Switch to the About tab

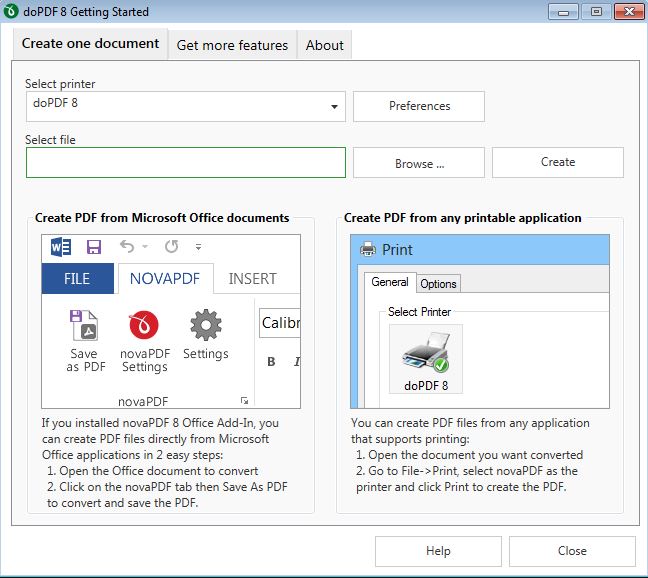(324, 45)
